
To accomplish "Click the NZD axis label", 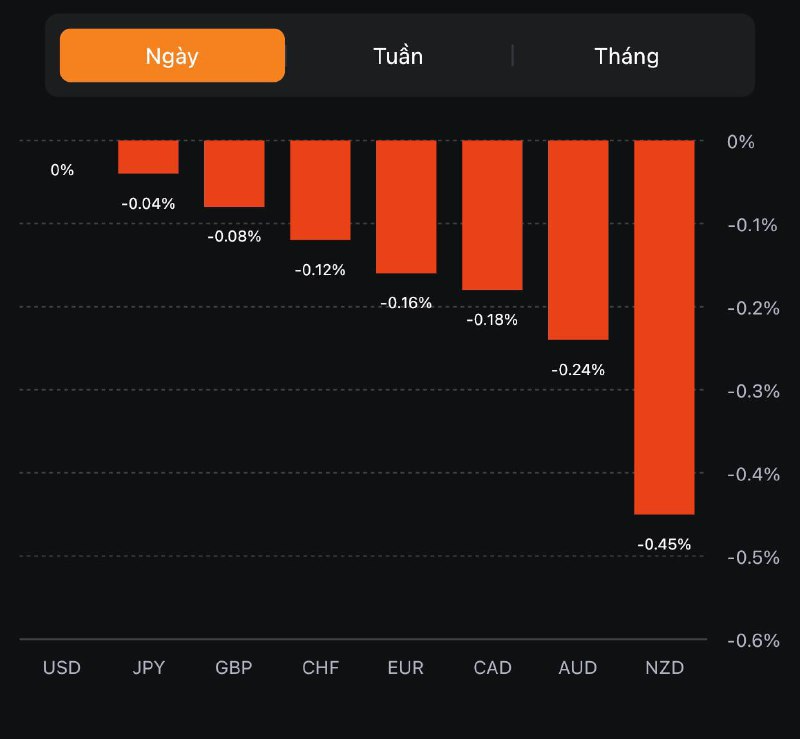I will pyautogui.click(x=664, y=668).
